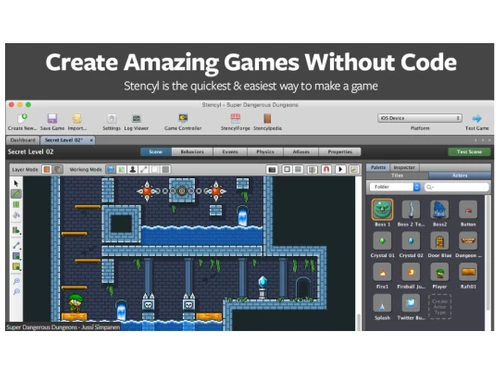Click the Create New toolbar icon
The image size is (500, 375).
click(23, 118)
